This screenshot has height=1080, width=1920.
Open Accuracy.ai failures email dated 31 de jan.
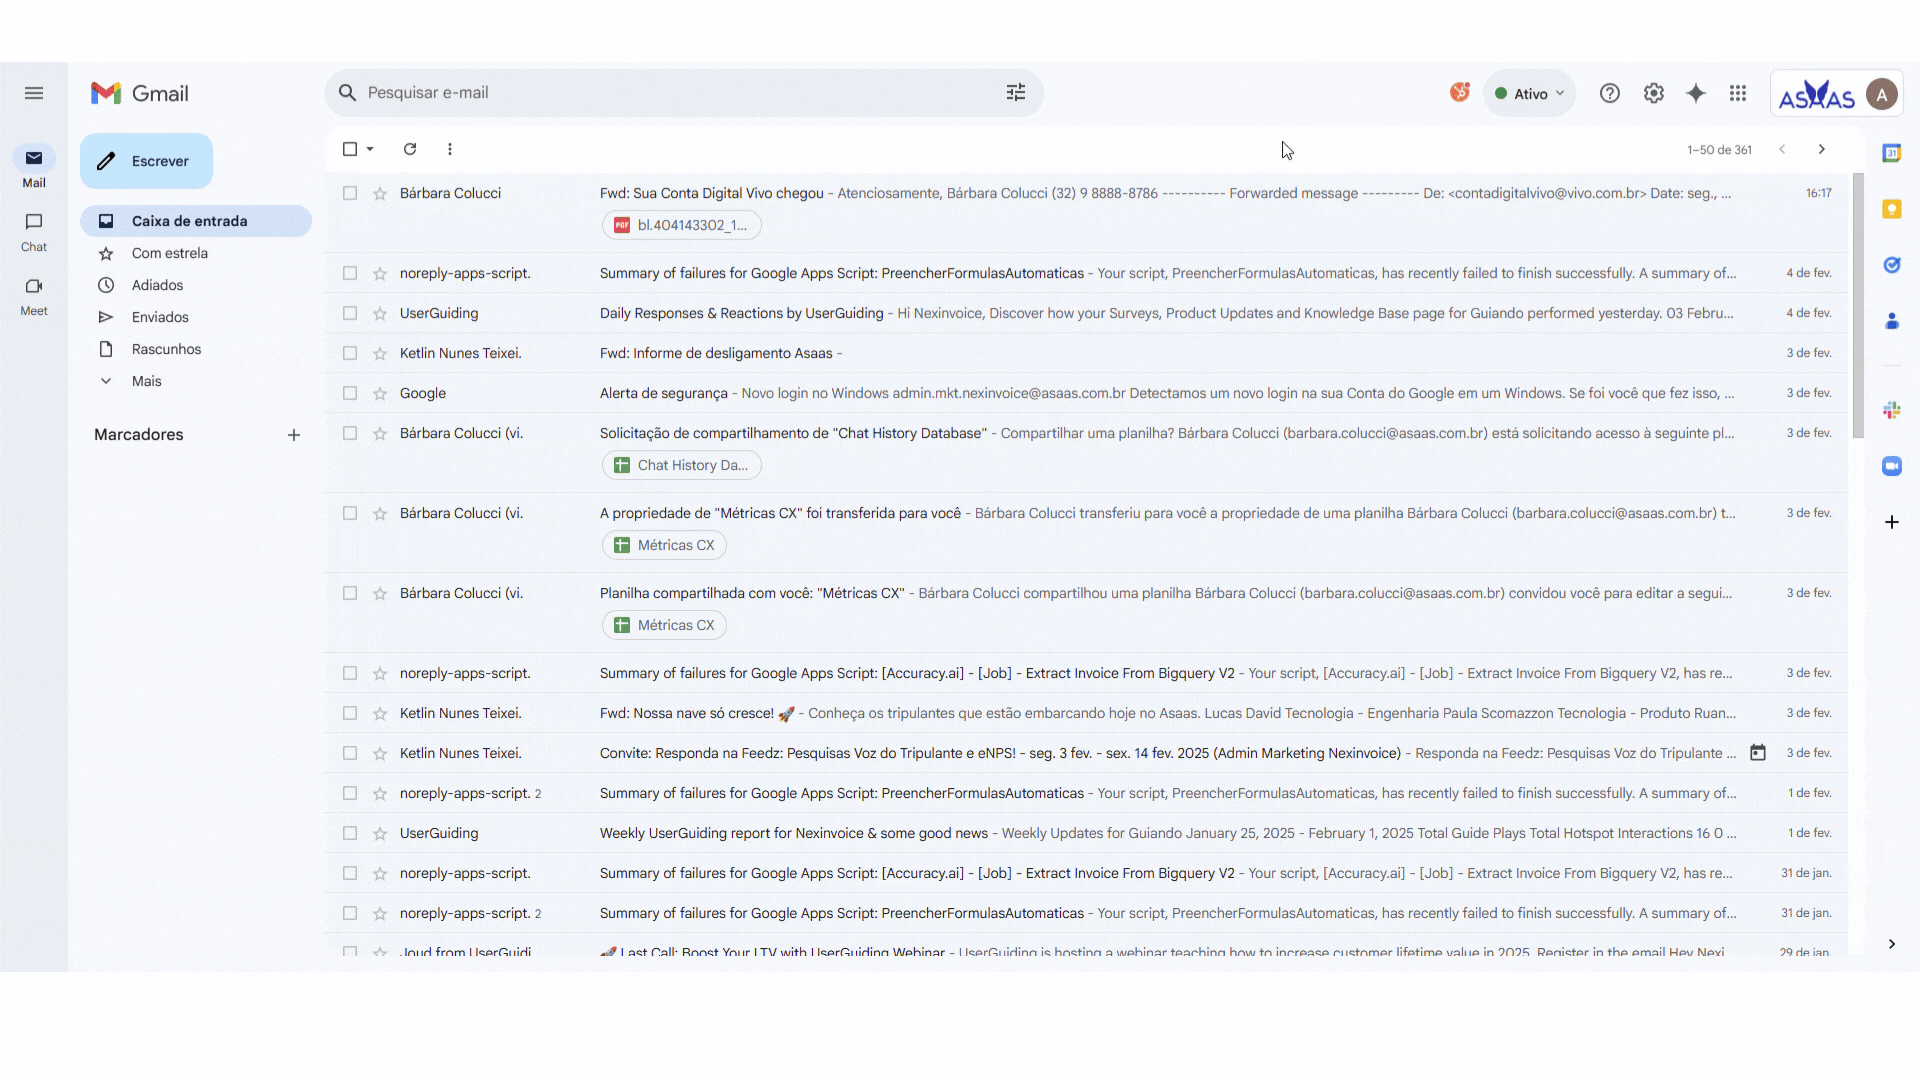point(1086,873)
